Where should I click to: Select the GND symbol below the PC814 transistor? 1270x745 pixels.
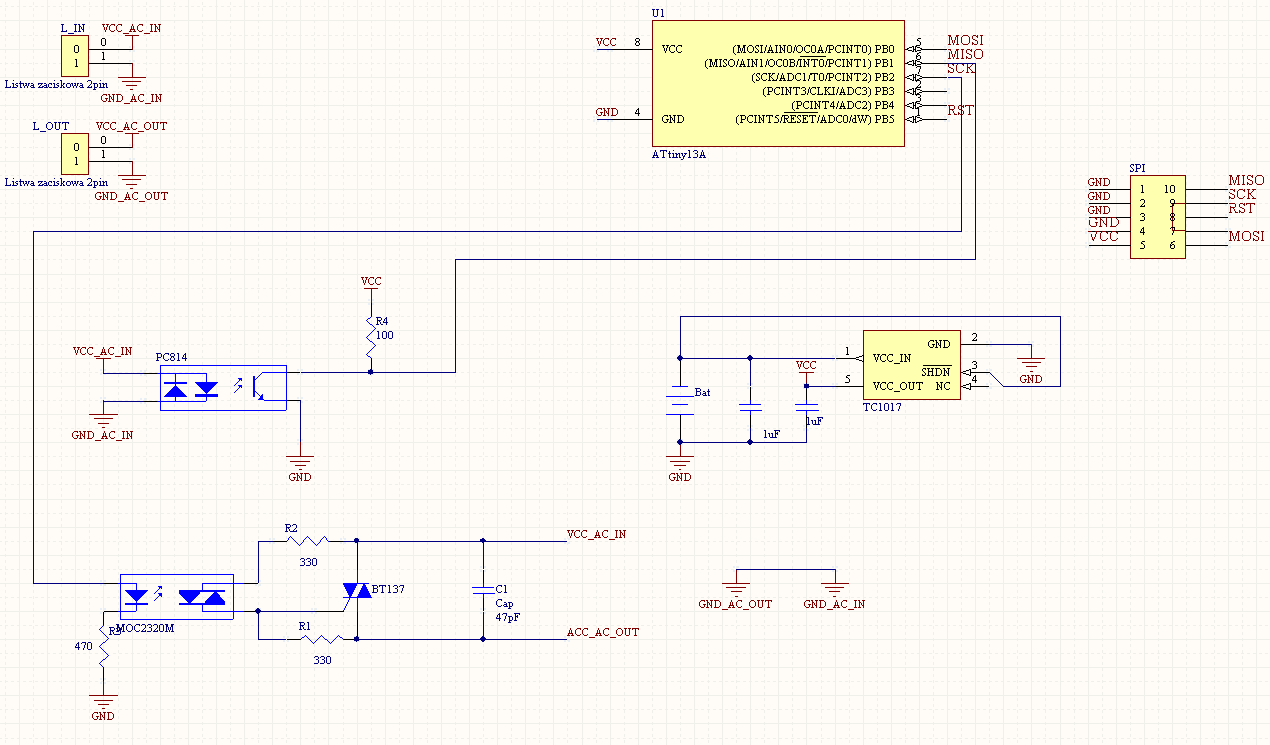[299, 463]
